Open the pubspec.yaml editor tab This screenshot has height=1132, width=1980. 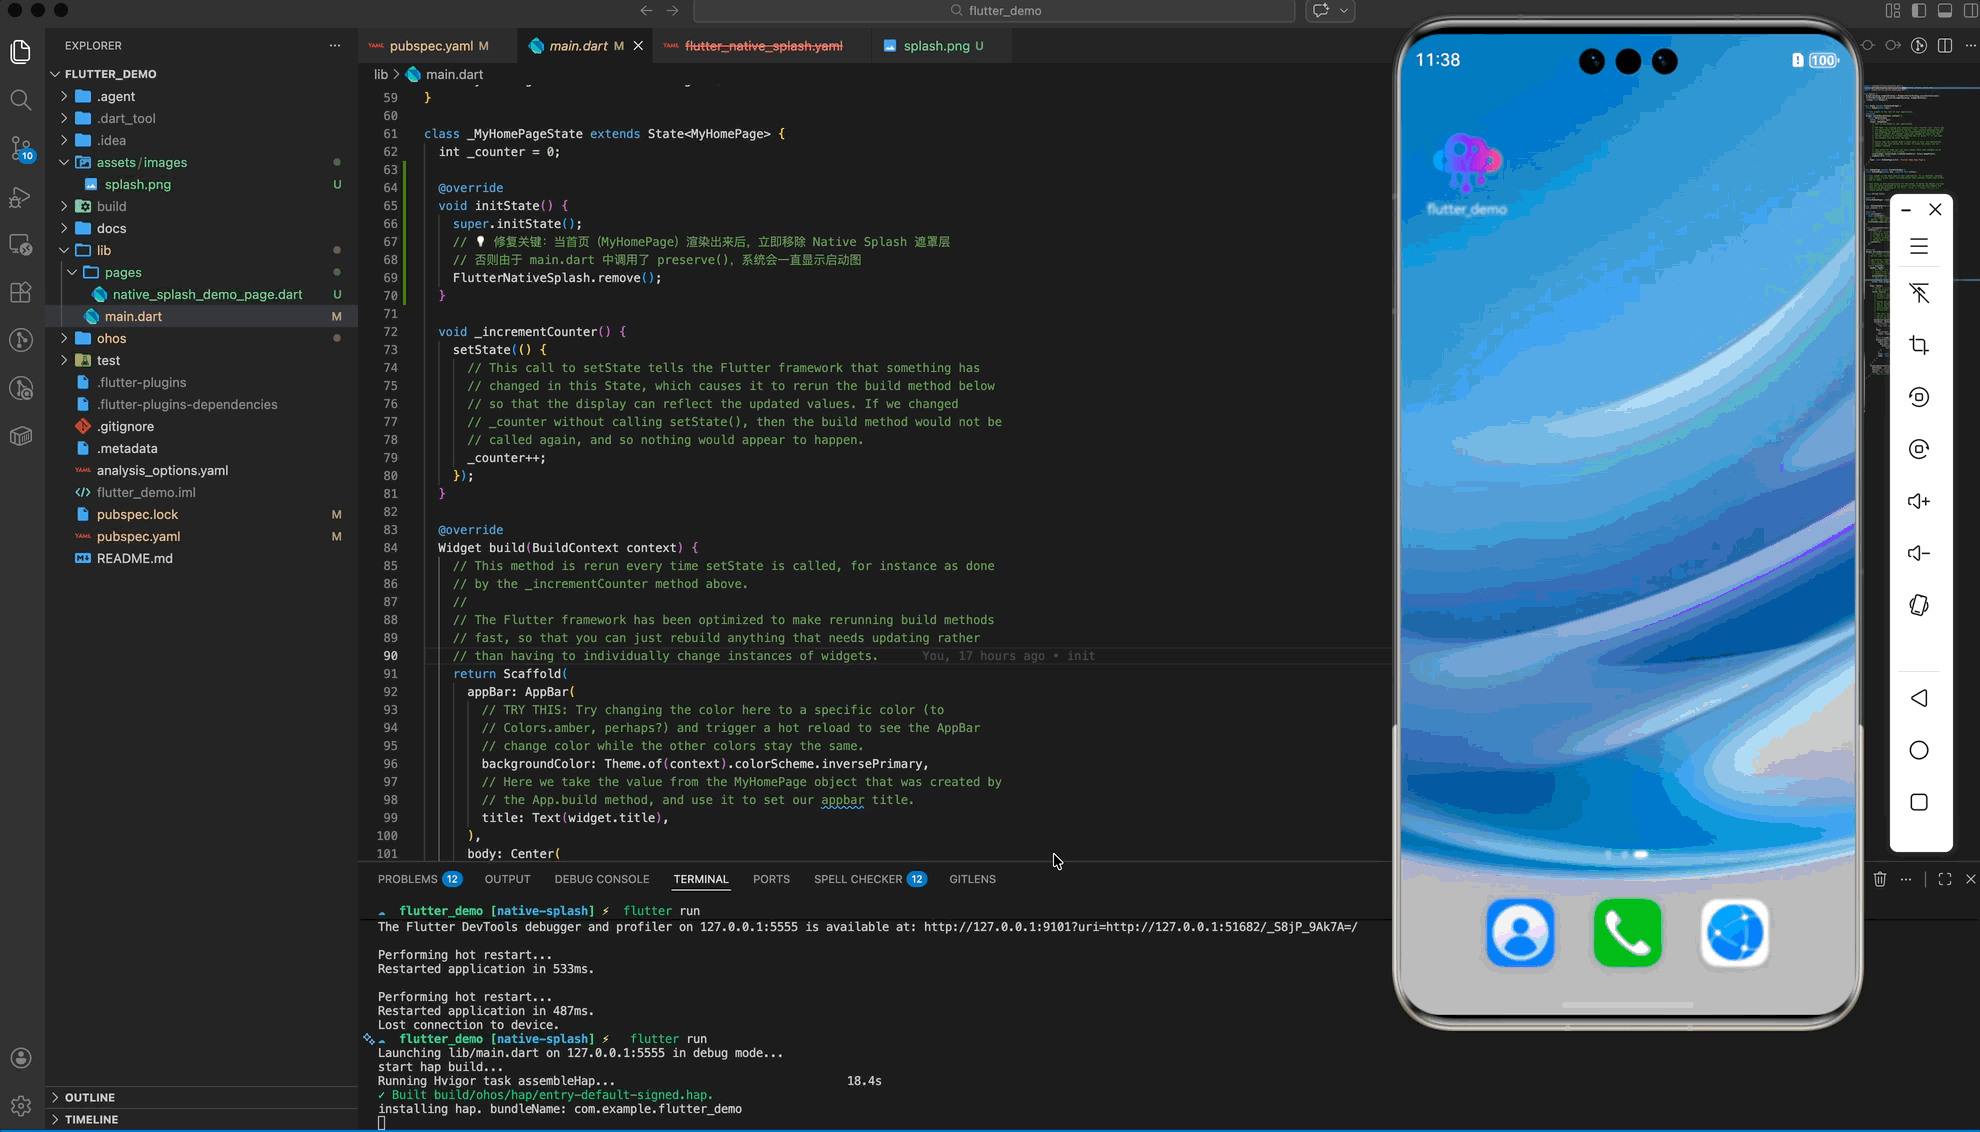tap(431, 46)
